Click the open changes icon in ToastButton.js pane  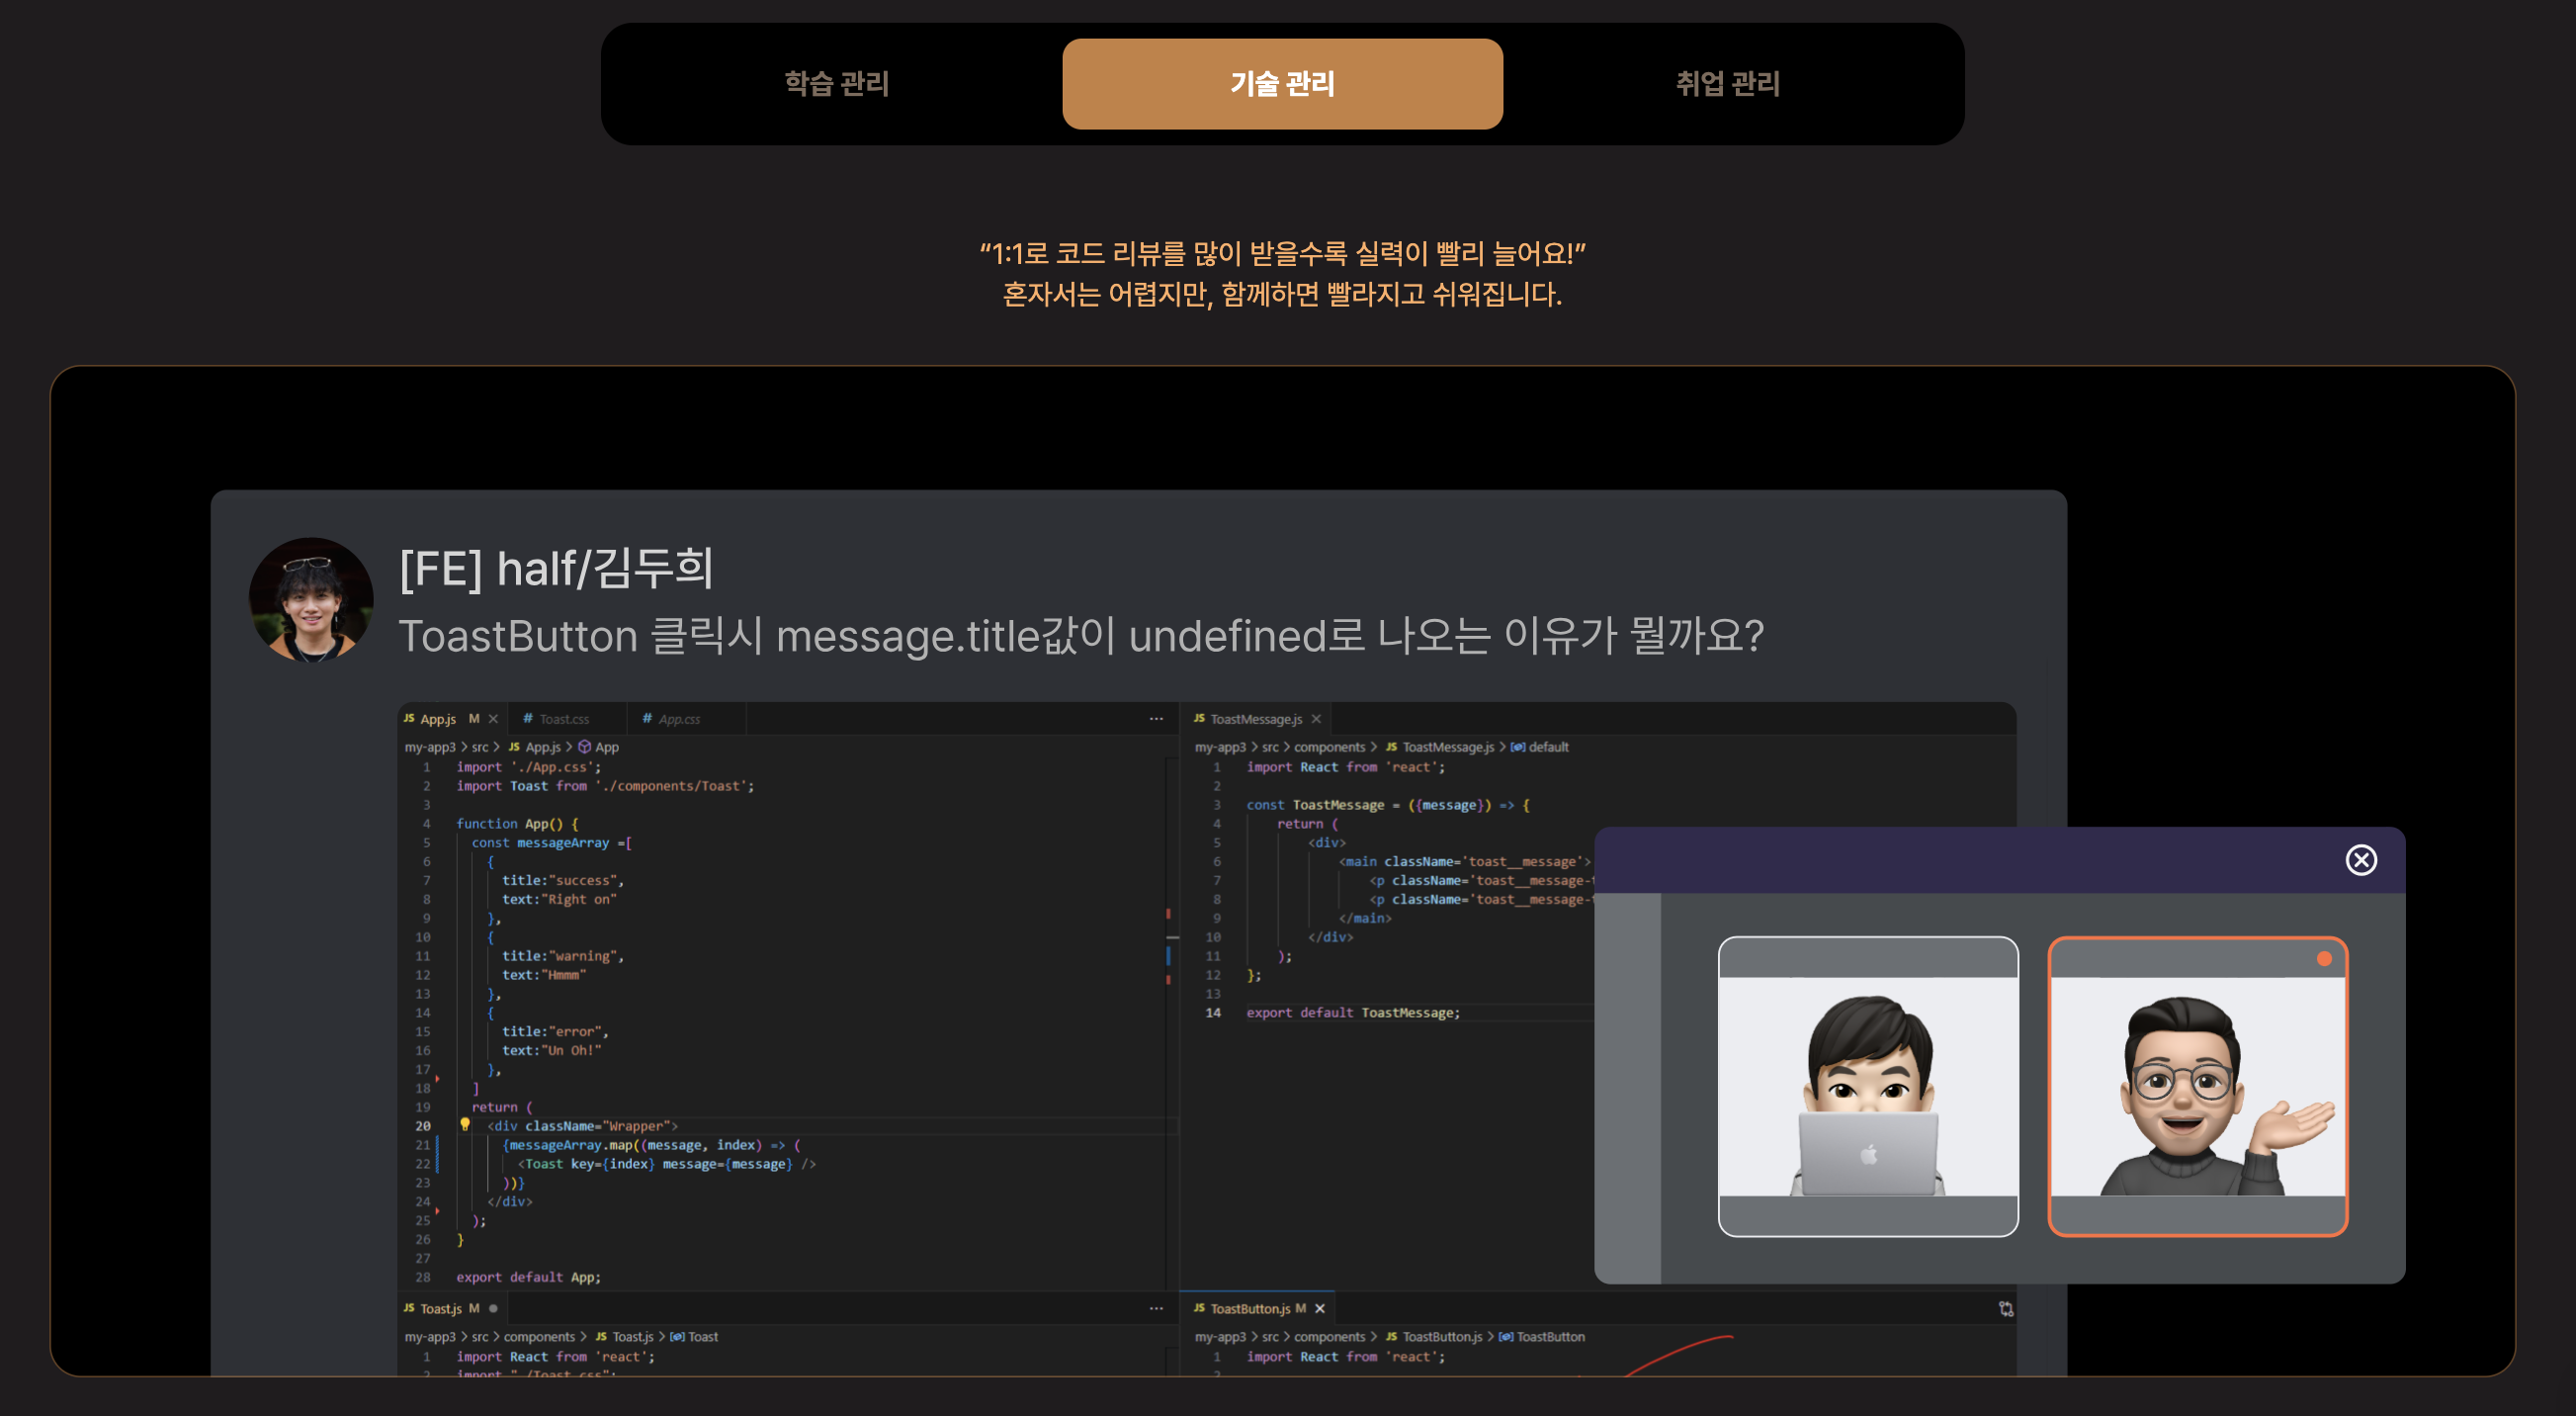[2005, 1308]
